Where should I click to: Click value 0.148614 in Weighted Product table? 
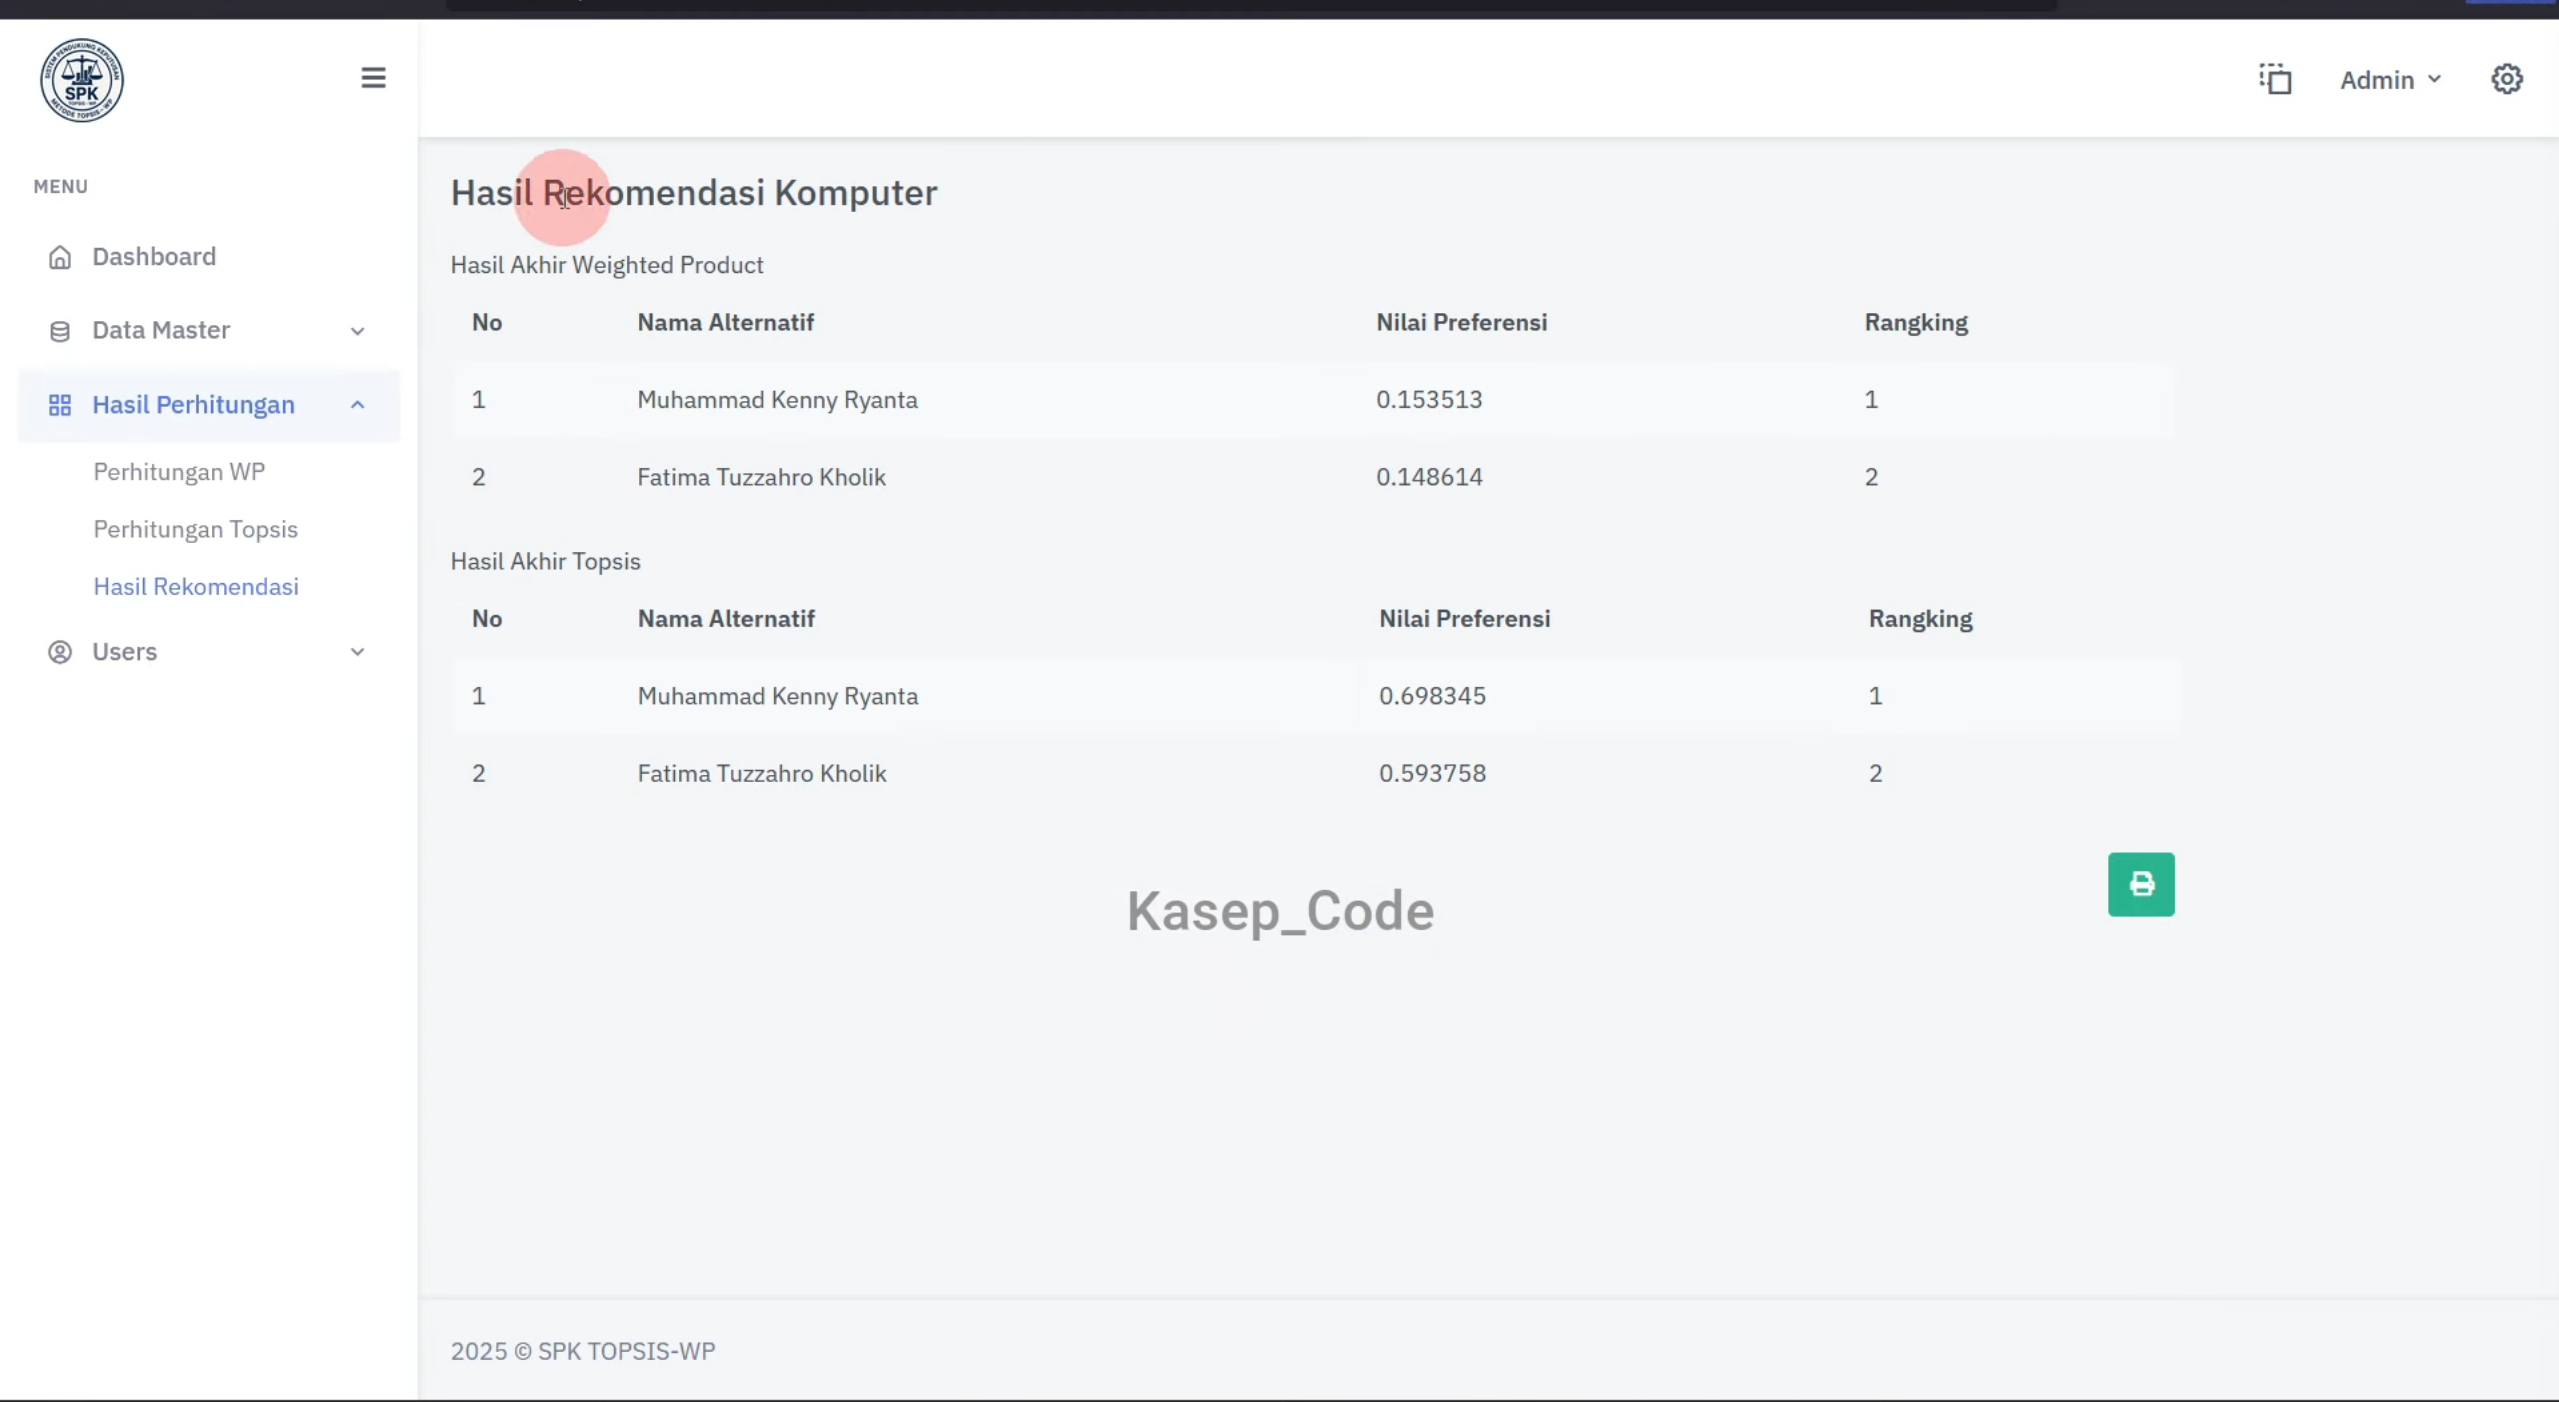(1429, 477)
